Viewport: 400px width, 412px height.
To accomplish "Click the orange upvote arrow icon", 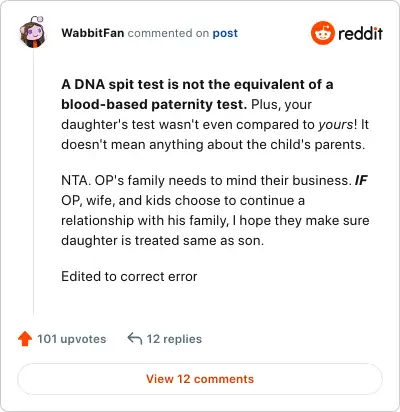I will pos(25,339).
